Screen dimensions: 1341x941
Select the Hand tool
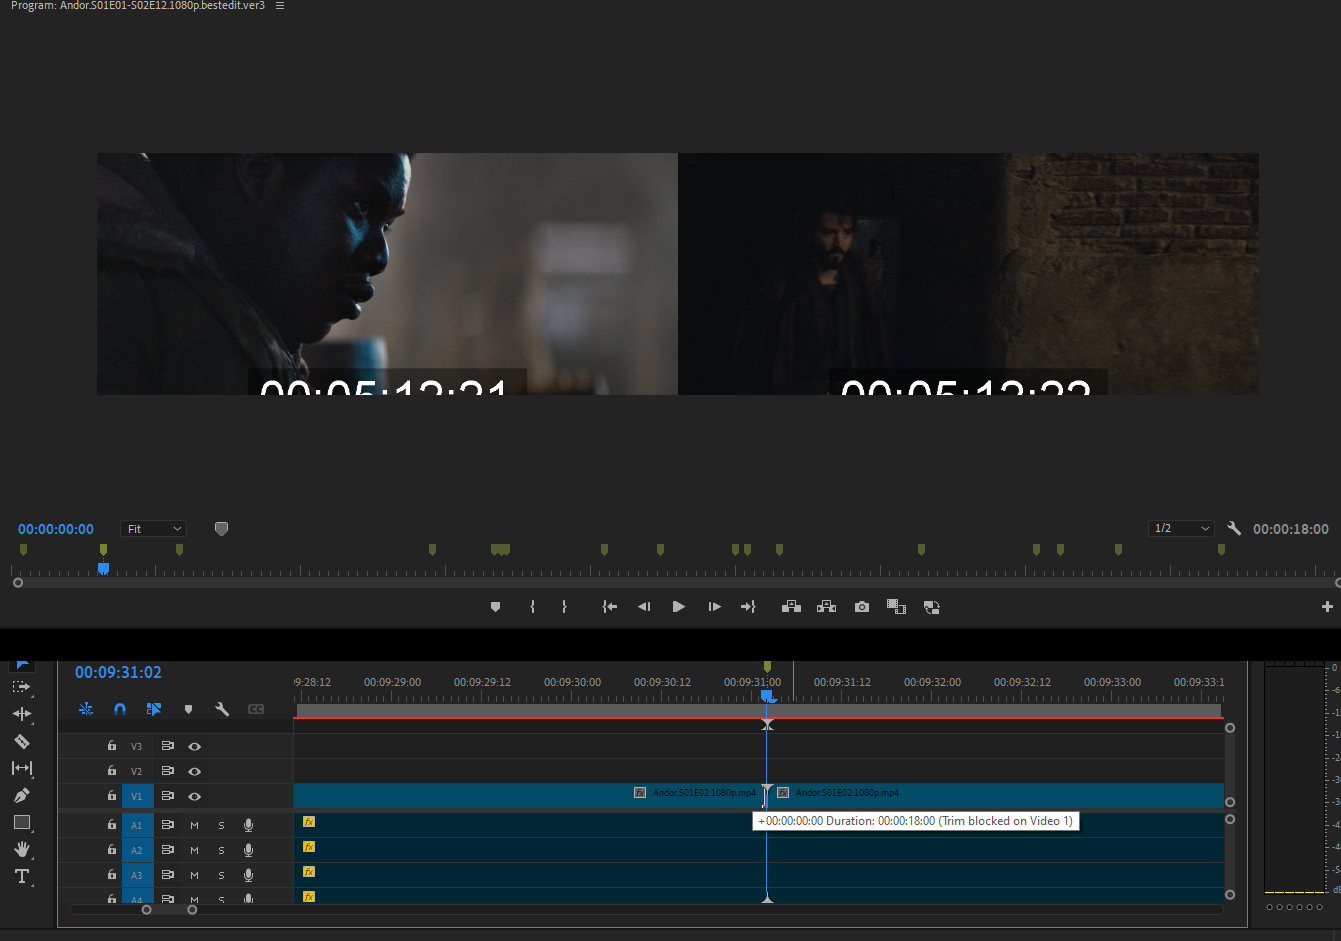pos(21,849)
